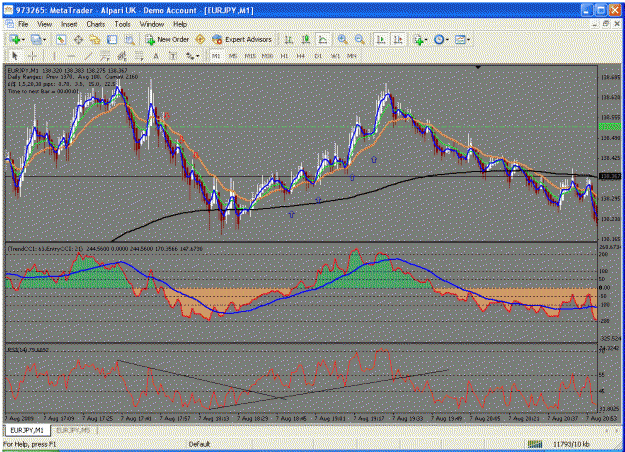Switch timeframe to D1

pyautogui.click(x=318, y=56)
